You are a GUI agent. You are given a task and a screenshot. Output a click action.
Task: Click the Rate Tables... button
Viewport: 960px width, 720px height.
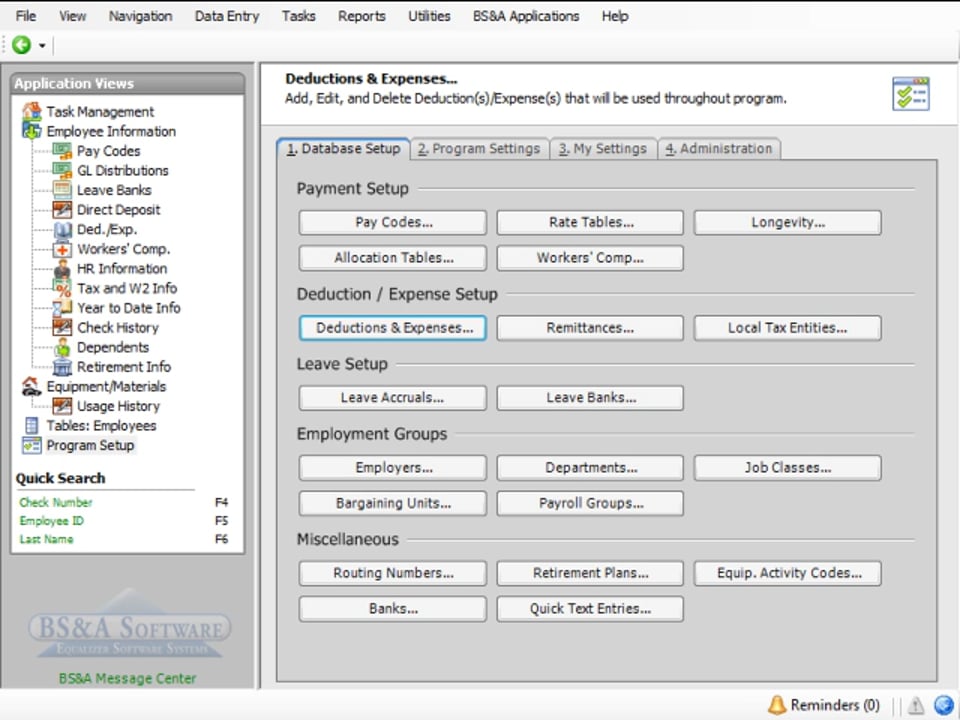coord(590,222)
